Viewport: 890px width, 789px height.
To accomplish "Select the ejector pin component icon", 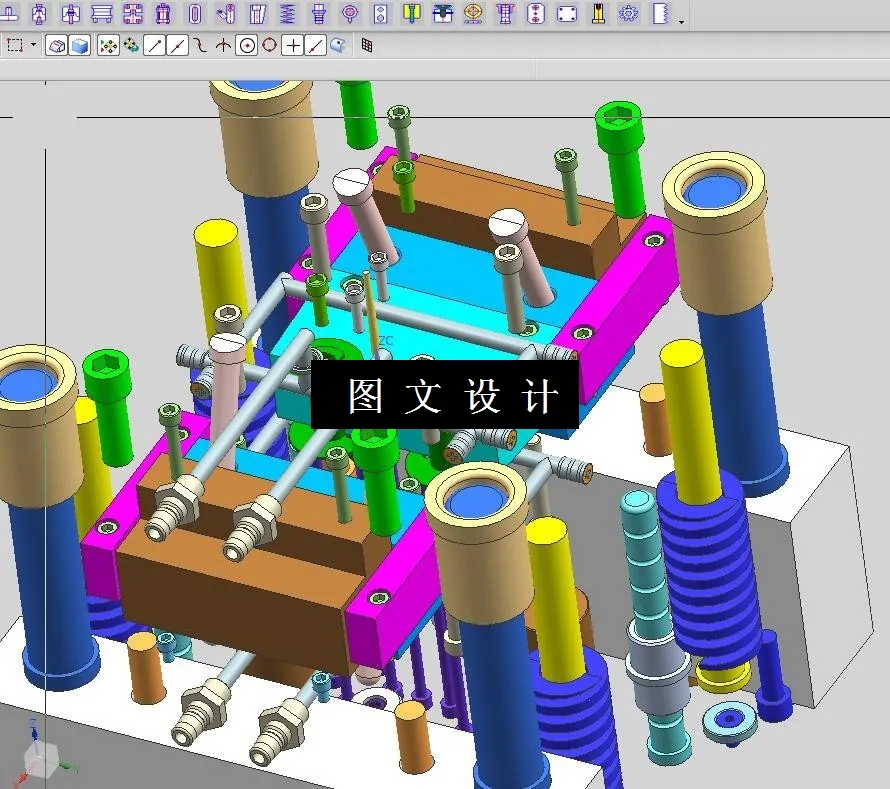I will pos(597,14).
